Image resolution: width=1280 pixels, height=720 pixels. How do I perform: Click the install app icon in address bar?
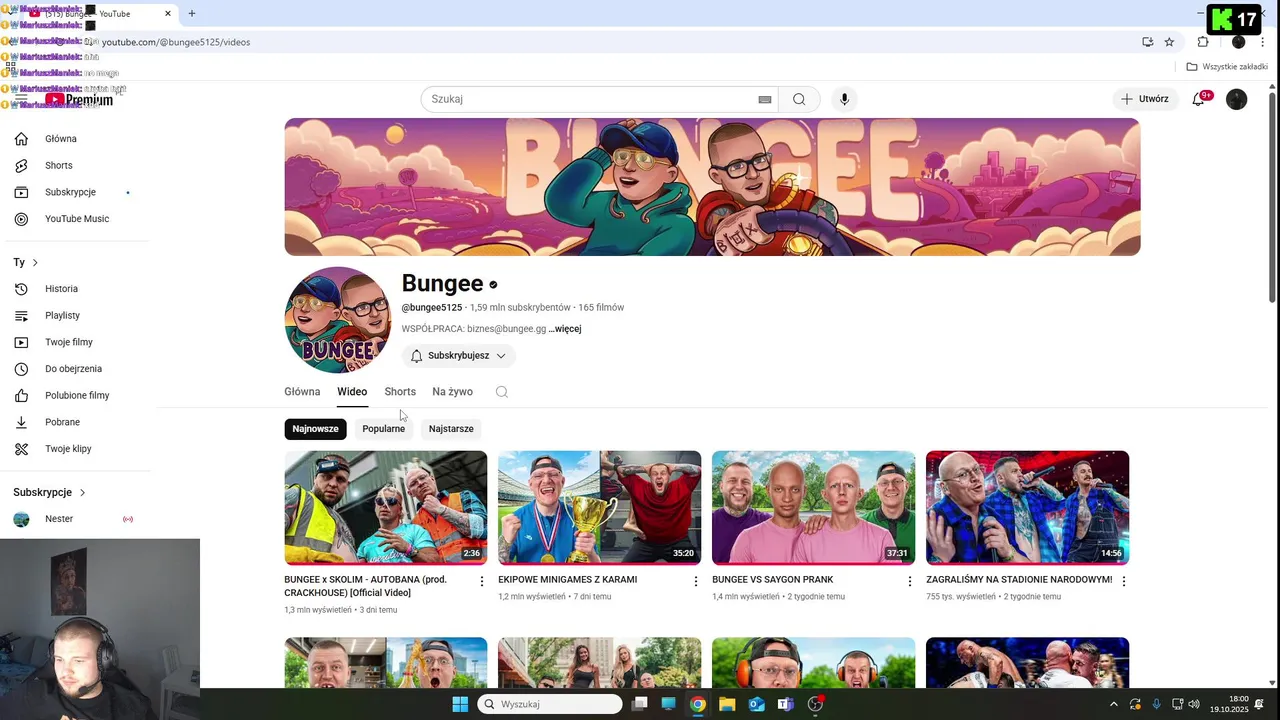[1148, 42]
